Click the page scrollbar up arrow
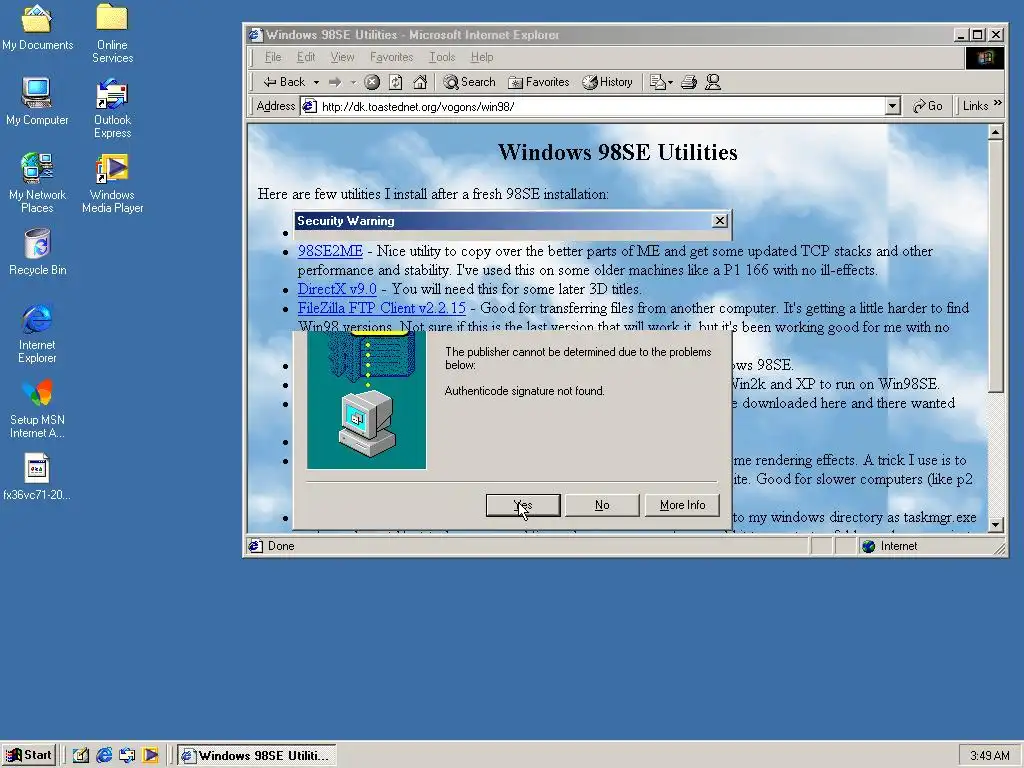Image resolution: width=1024 pixels, height=768 pixels. (x=995, y=133)
